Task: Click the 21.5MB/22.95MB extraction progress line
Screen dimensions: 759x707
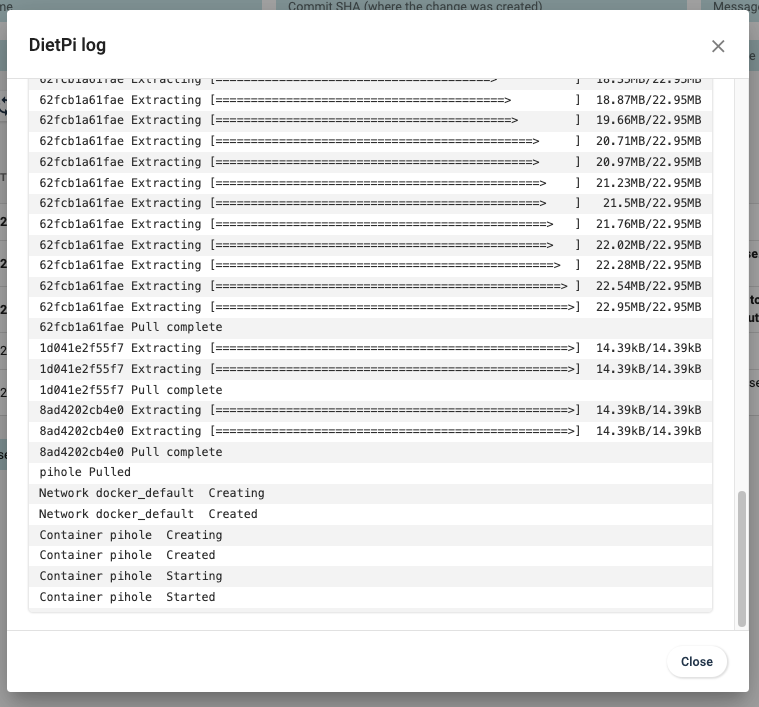Action: 370,203
